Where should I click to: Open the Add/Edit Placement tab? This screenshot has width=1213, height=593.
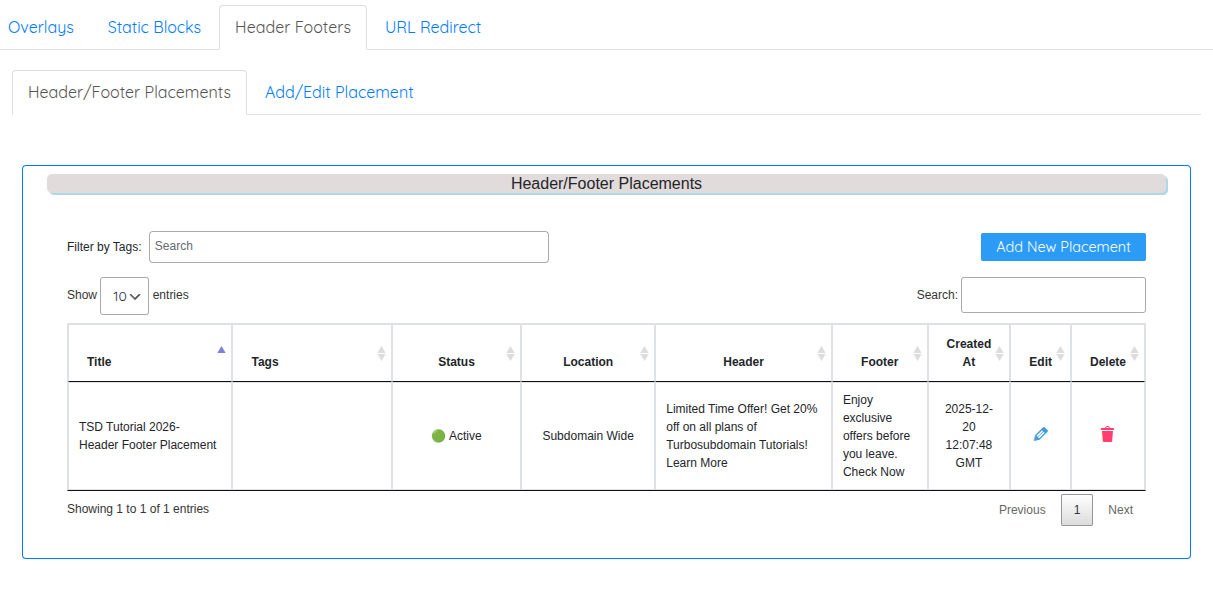(339, 92)
